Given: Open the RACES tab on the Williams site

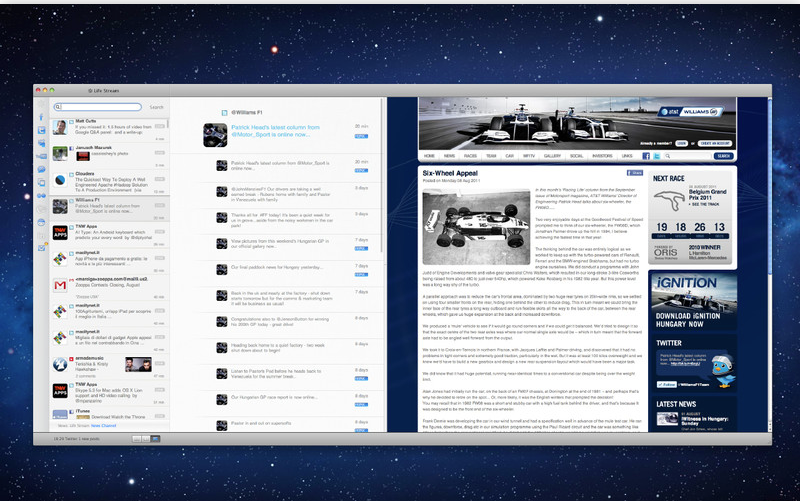Looking at the screenshot, I should point(470,156).
